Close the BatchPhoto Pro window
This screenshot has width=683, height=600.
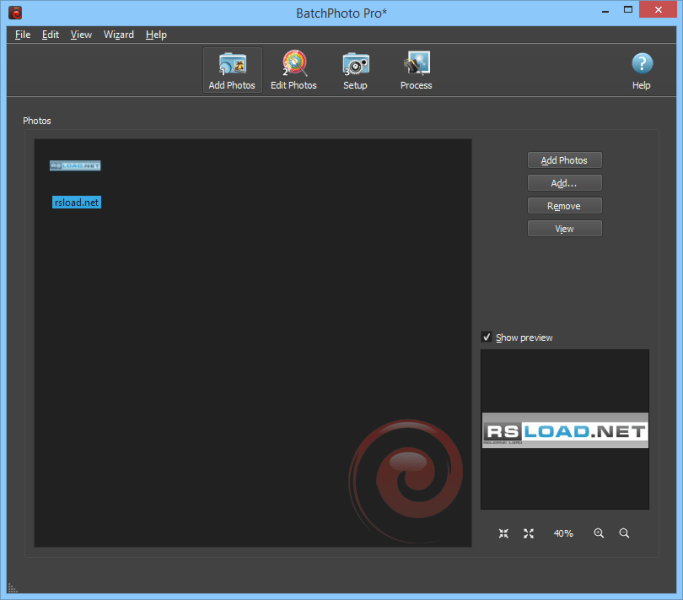click(x=658, y=10)
